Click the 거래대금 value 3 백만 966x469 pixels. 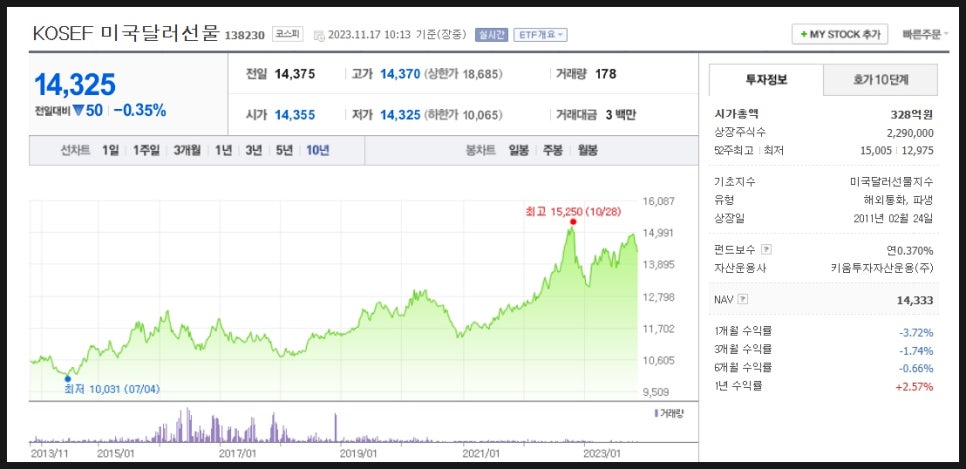(x=621, y=115)
